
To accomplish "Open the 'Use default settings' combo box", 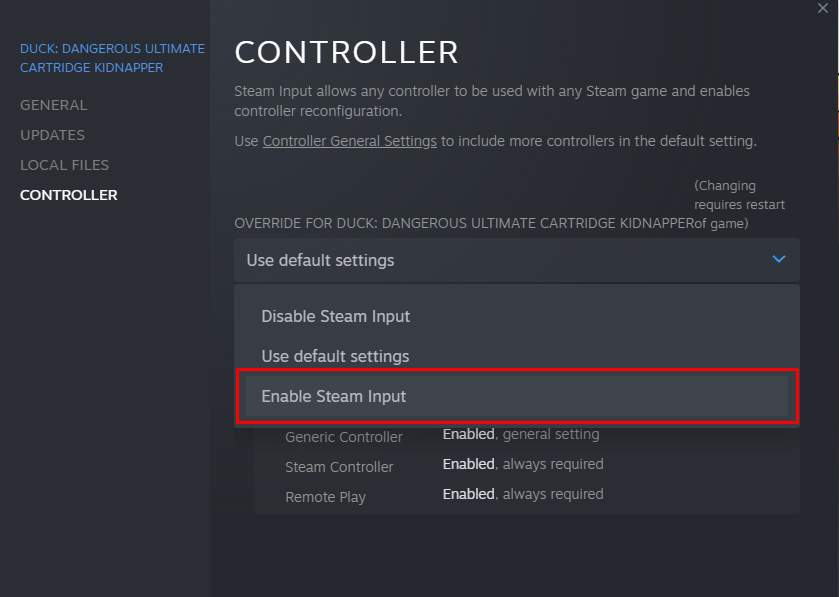I will point(516,260).
